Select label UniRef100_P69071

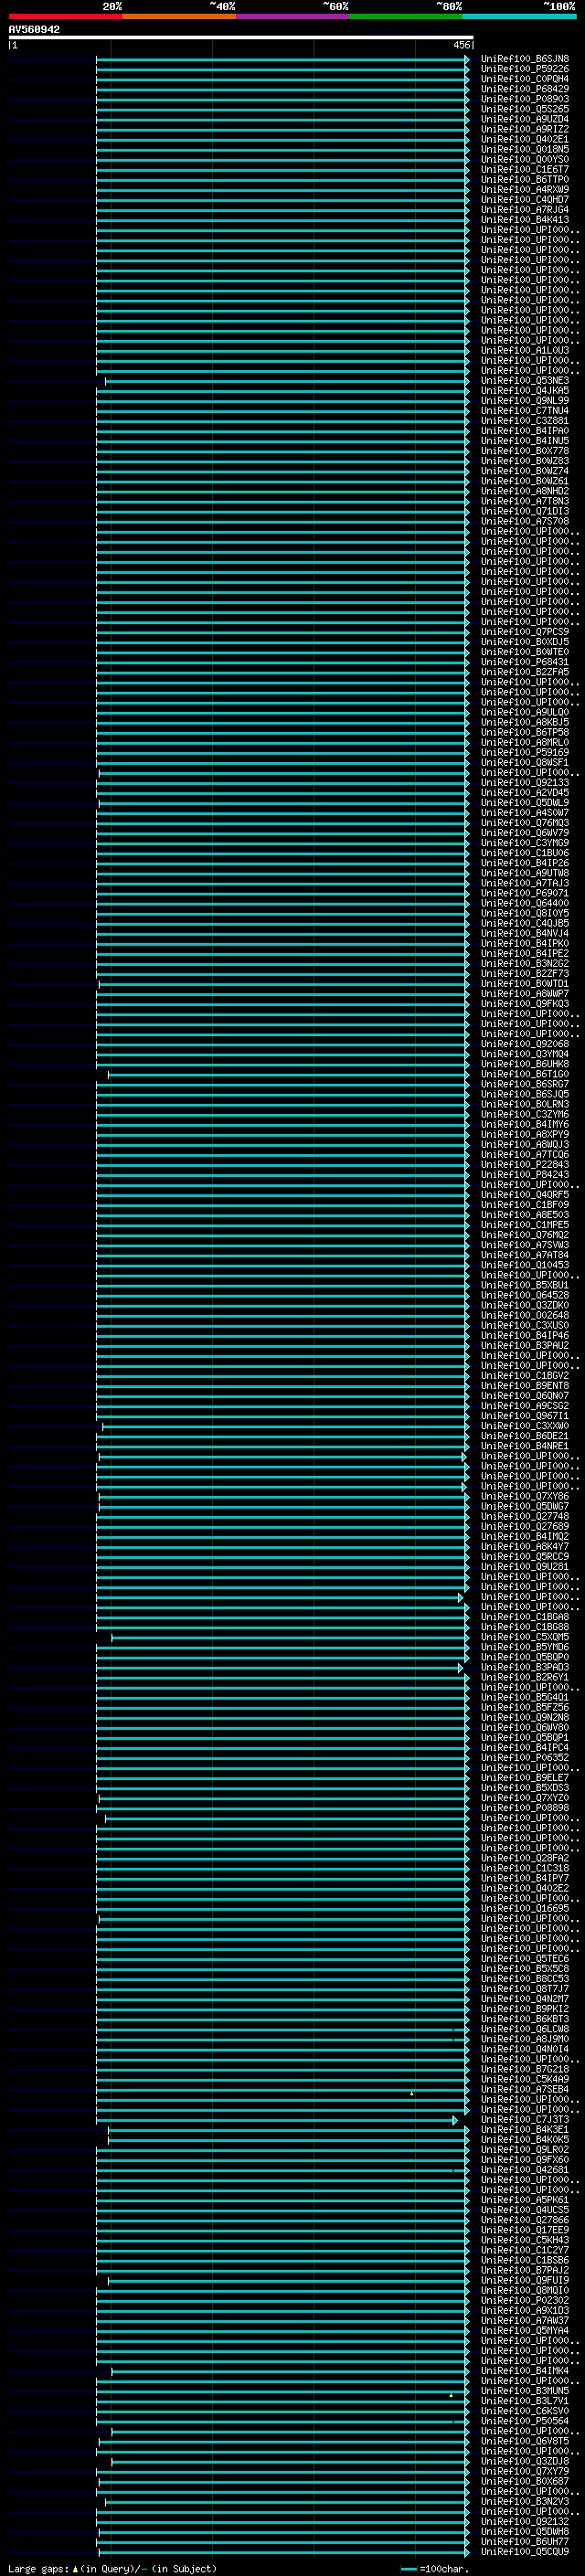525,893
